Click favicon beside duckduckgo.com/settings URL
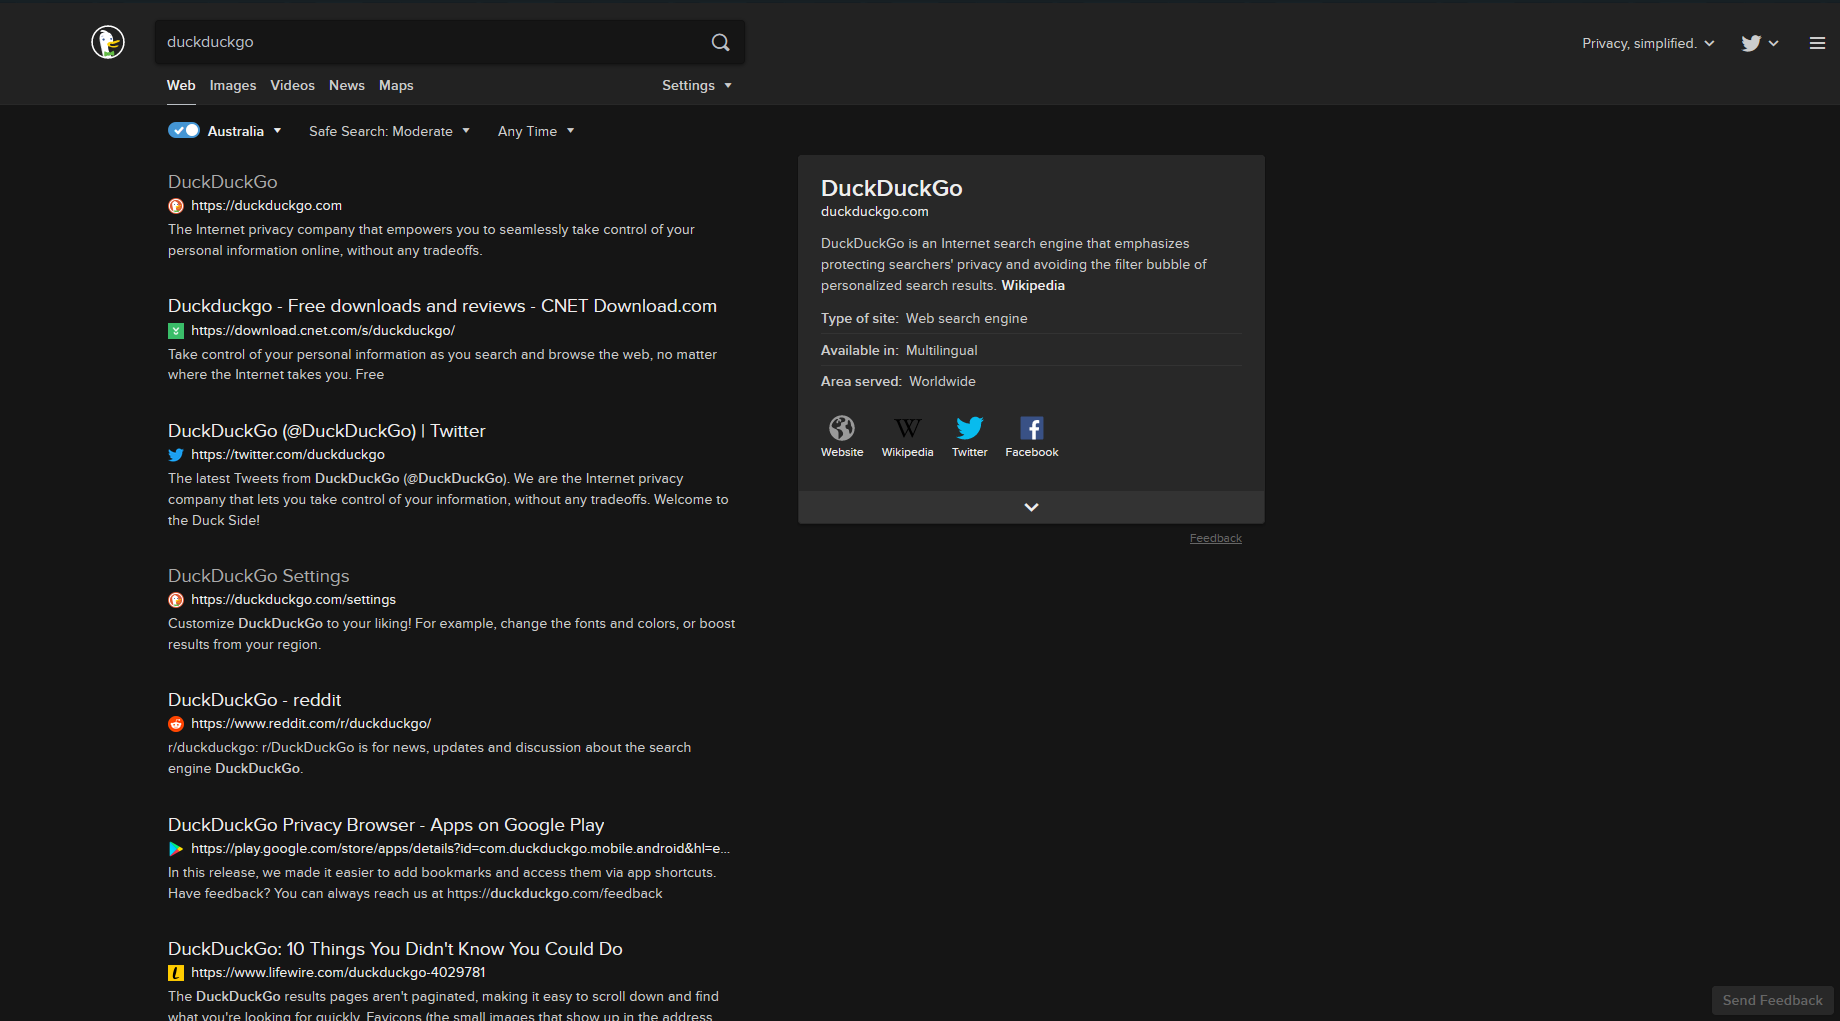Screen dimensions: 1840x1021 176,600
